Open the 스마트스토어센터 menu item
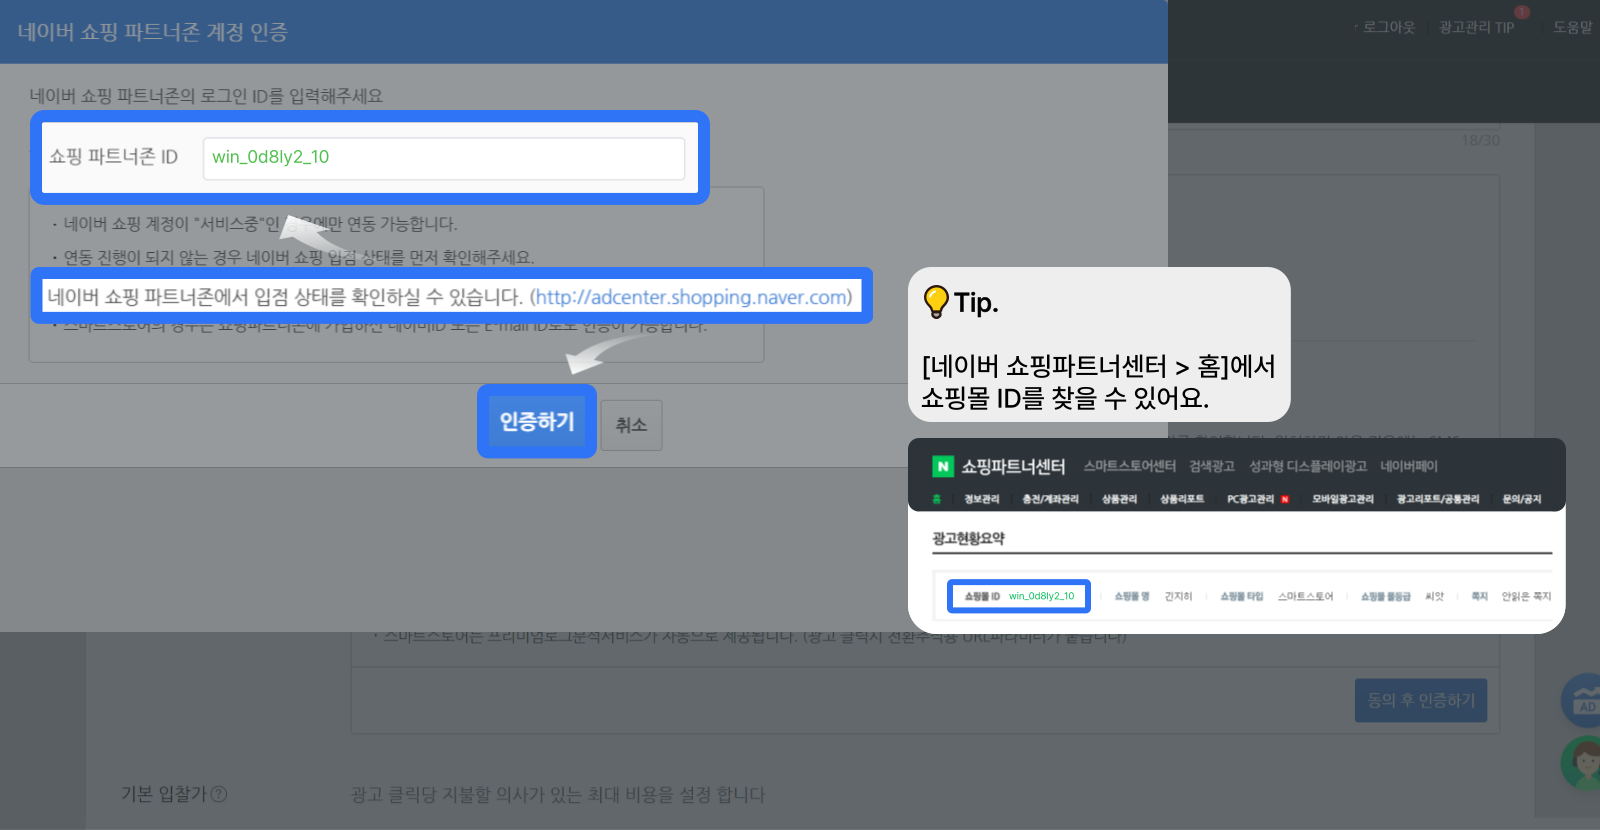This screenshot has height=830, width=1600. pos(1130,466)
